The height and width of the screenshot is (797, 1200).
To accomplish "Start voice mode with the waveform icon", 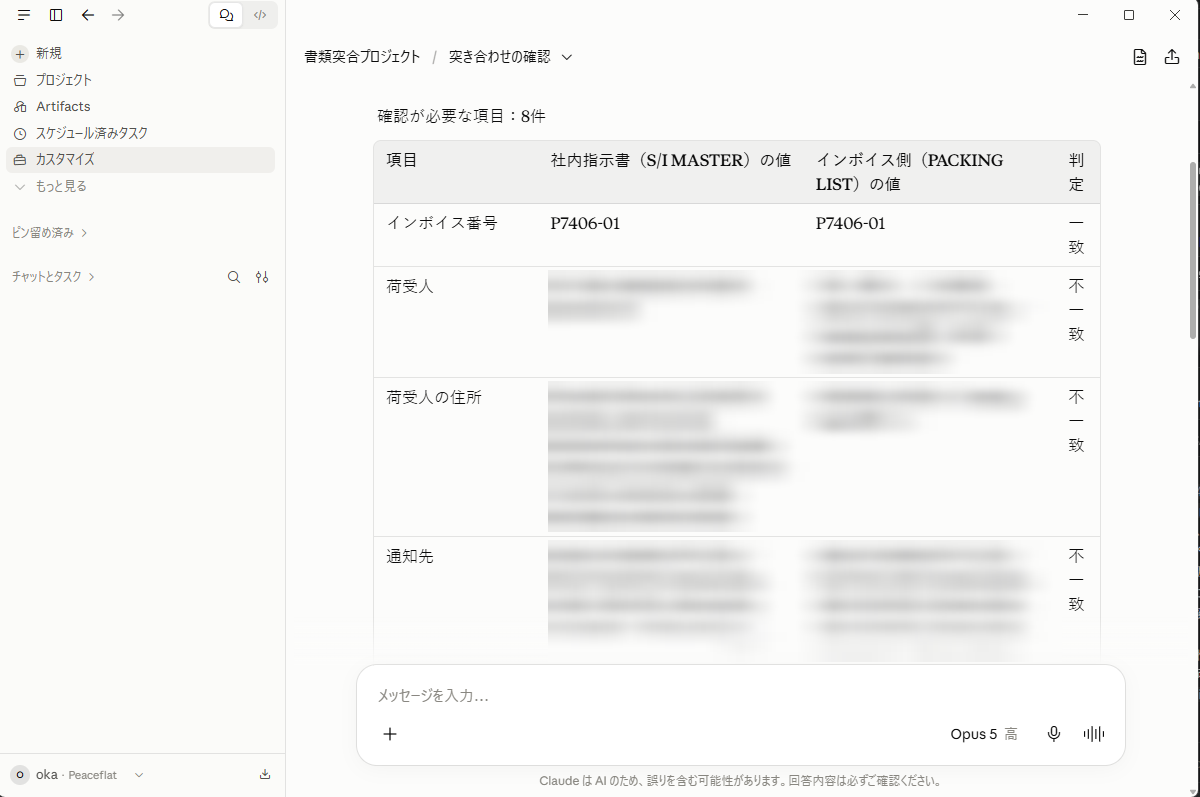I will coord(1094,734).
